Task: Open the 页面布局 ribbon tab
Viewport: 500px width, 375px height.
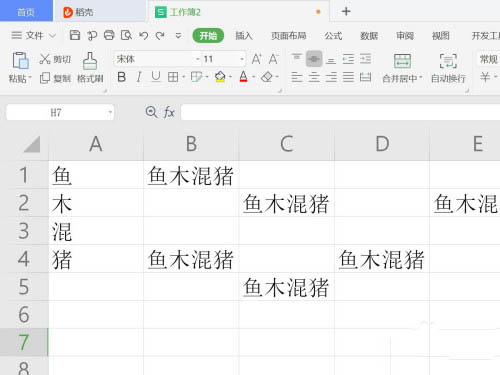Action: click(289, 35)
